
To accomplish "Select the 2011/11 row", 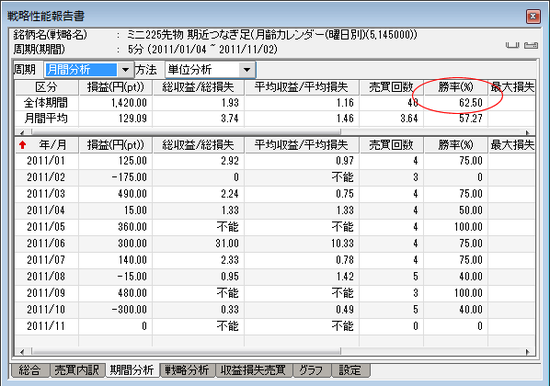I will pyautogui.click(x=275, y=326).
